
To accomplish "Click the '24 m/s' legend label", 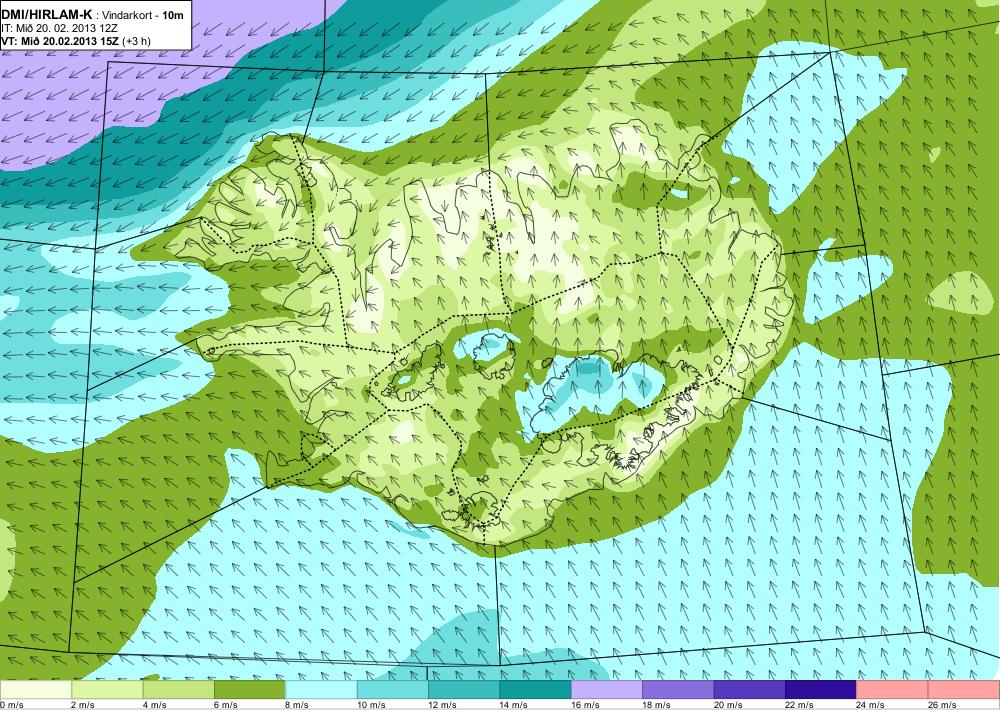I will click(x=871, y=705).
